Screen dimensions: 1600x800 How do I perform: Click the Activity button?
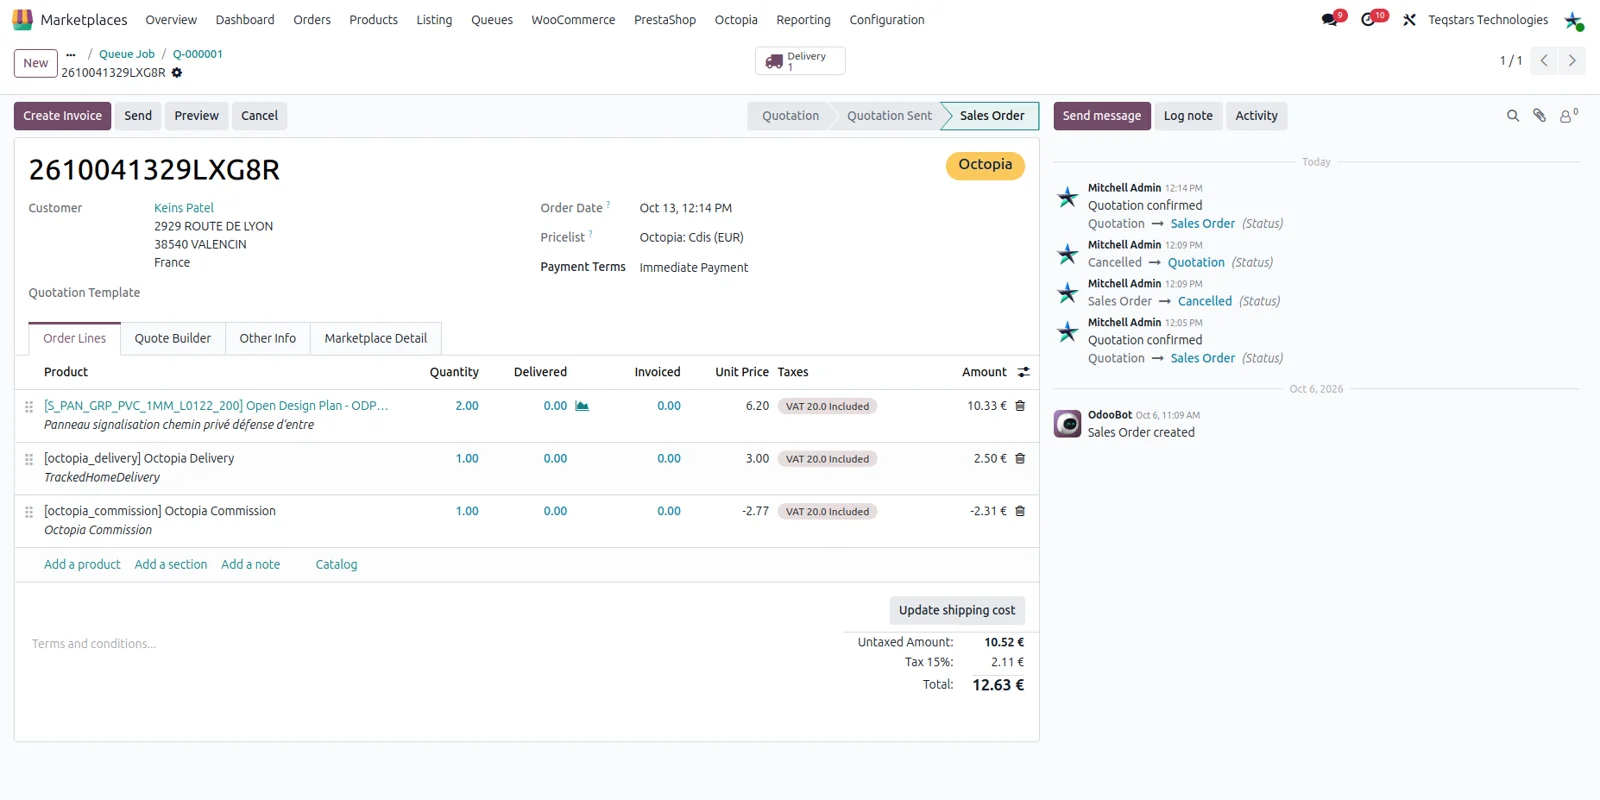click(1257, 116)
